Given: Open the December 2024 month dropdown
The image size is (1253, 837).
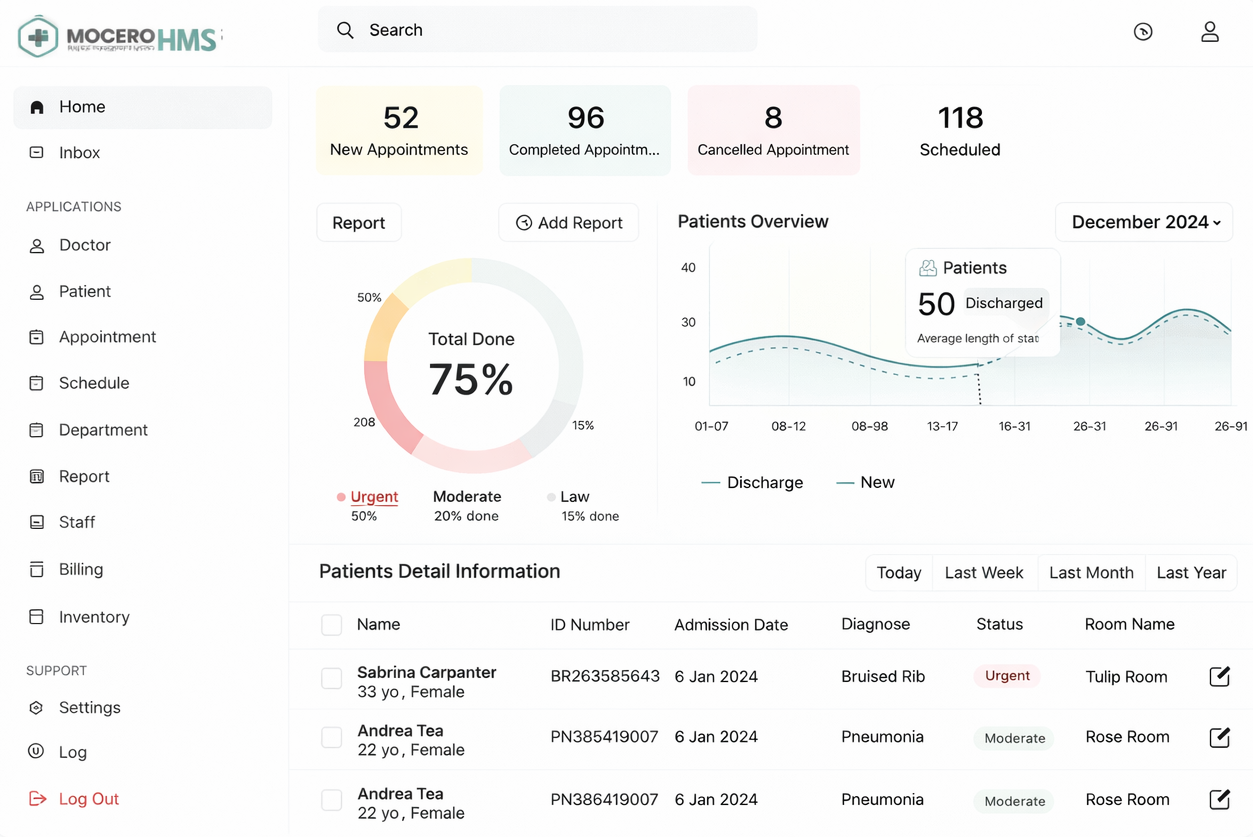Looking at the screenshot, I should 1143,222.
